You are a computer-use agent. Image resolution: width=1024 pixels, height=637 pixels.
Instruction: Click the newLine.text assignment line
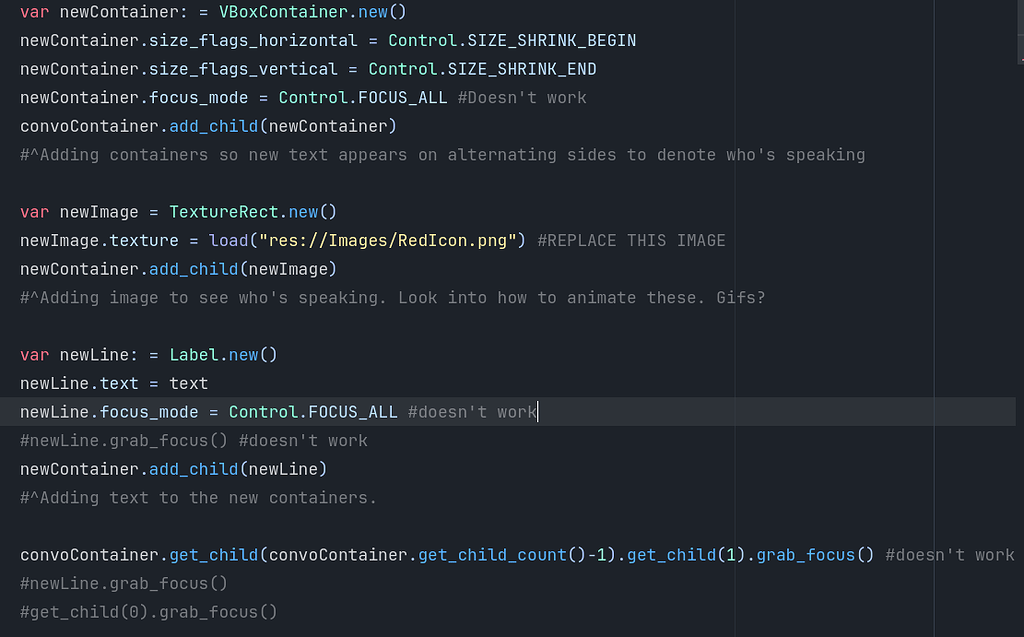115,383
